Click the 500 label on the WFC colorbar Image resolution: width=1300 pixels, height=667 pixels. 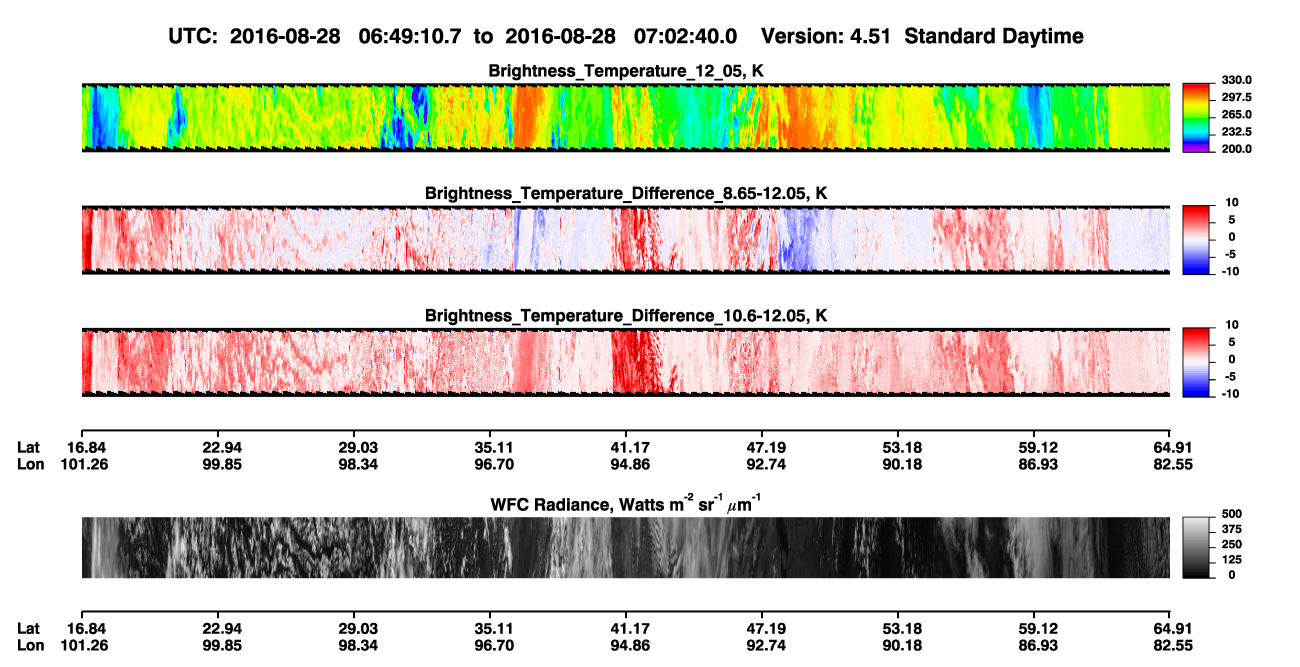pos(1232,513)
